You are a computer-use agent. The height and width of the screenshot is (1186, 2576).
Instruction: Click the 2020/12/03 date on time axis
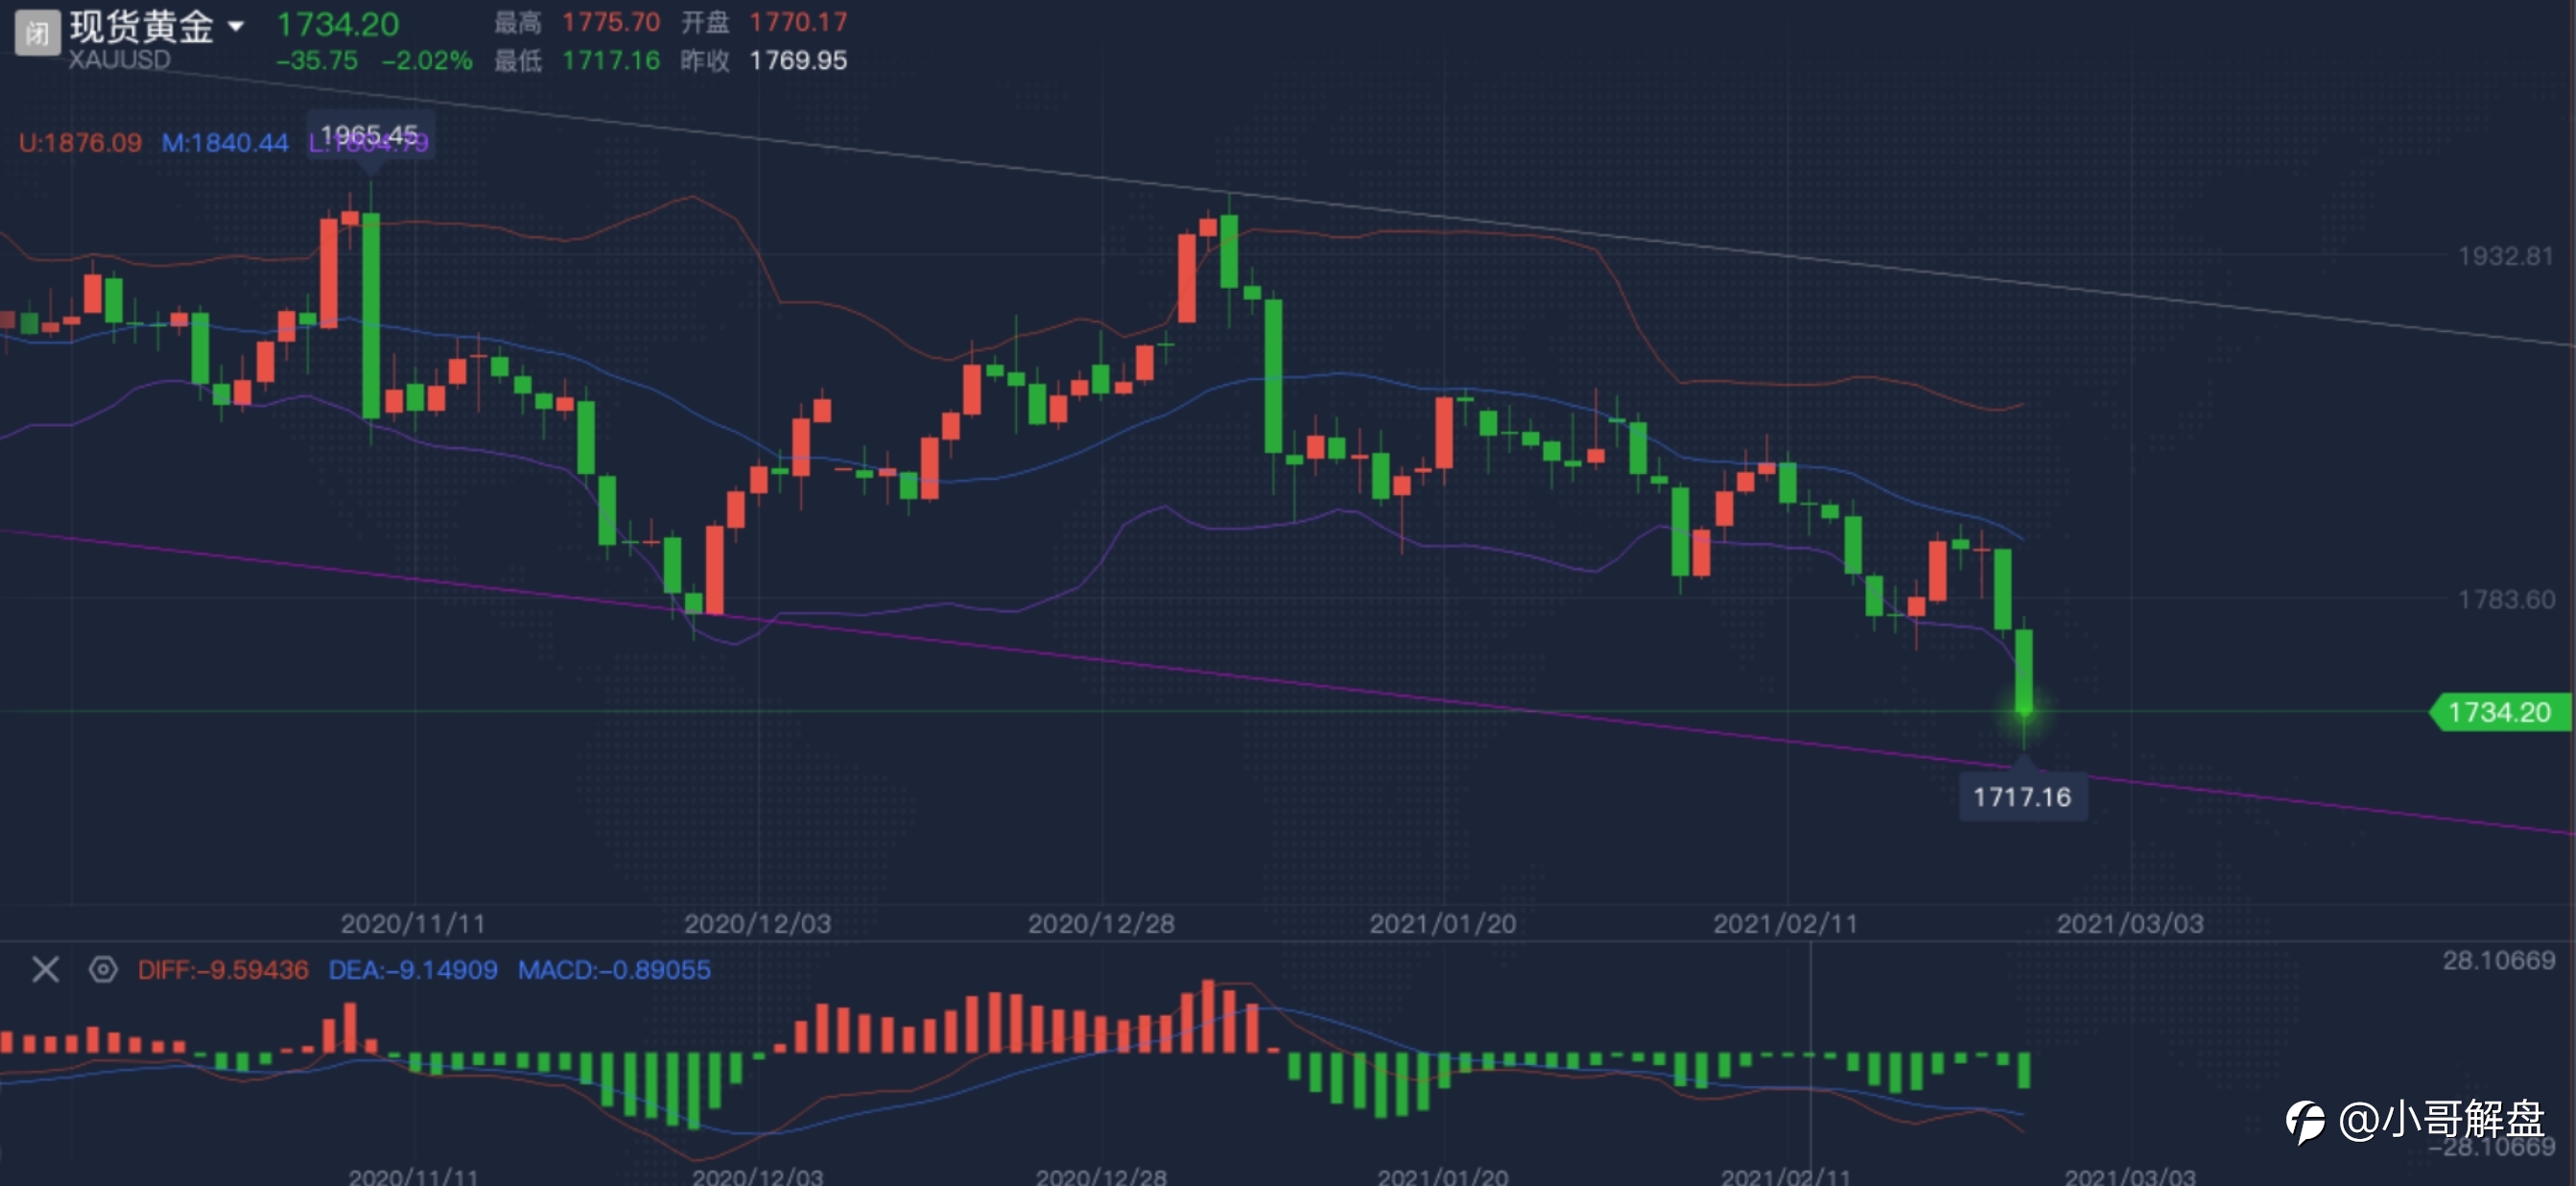click(x=757, y=923)
